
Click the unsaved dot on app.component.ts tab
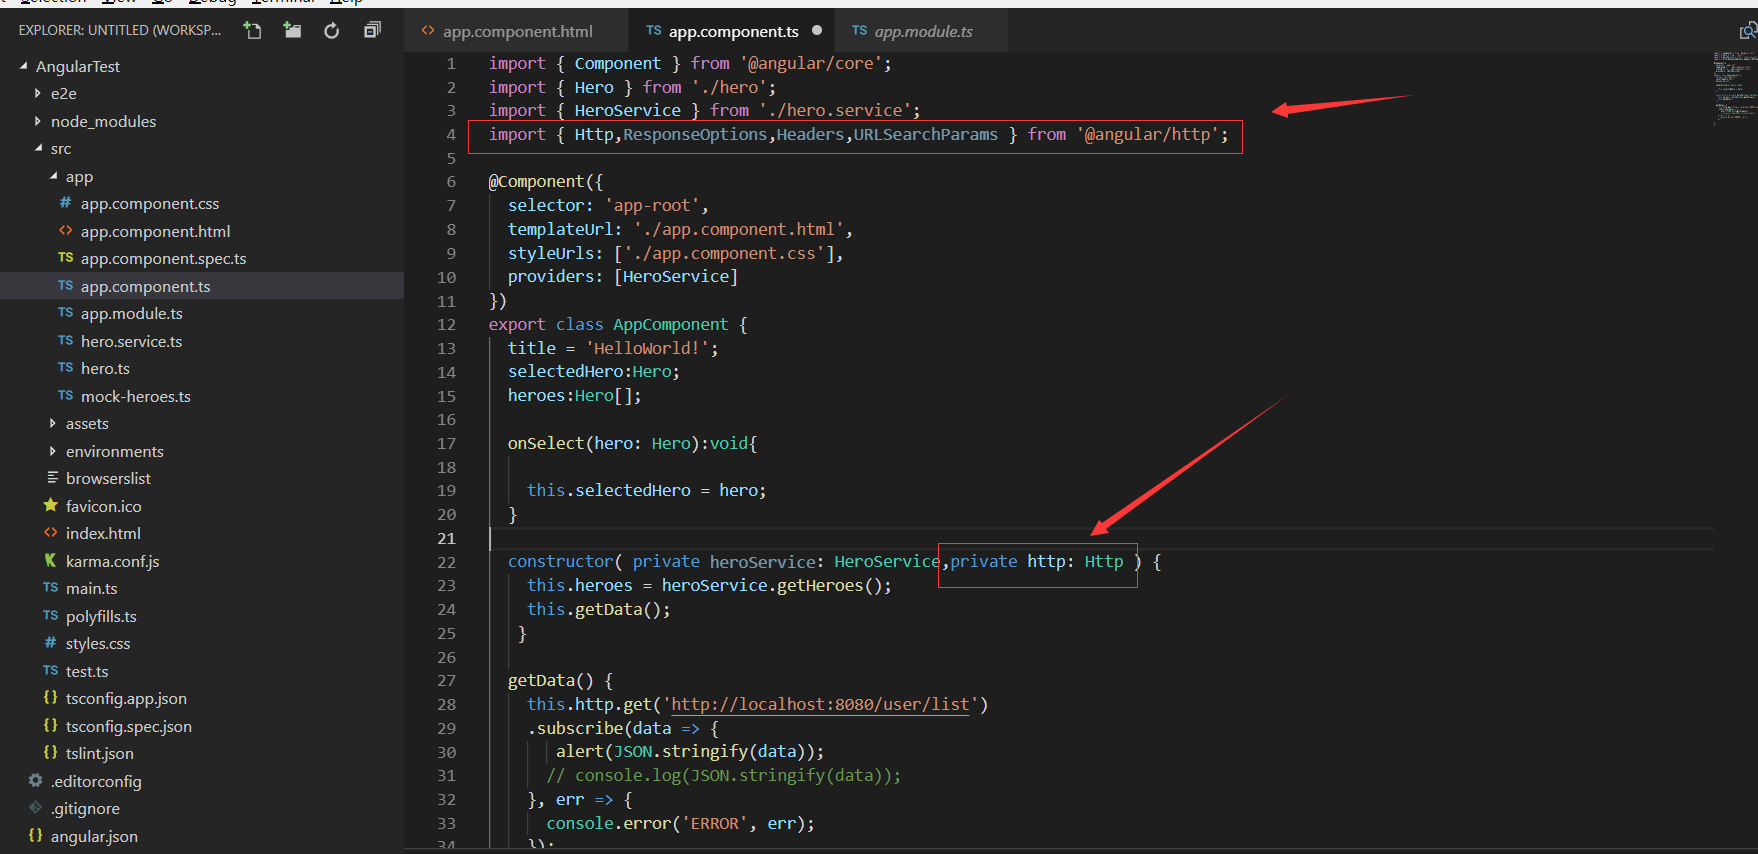pyautogui.click(x=817, y=31)
